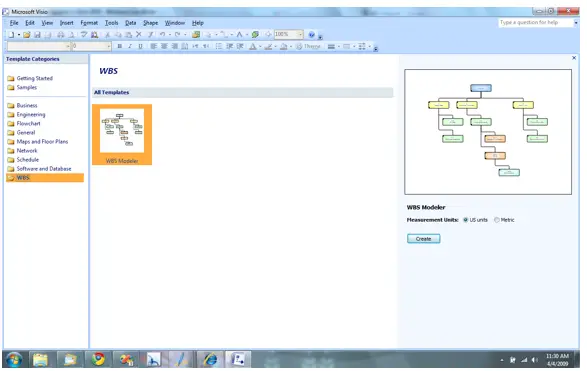Viewport: 587px width, 371px height.
Task: Click the Fill Color bucket swatch
Action: (x=283, y=46)
